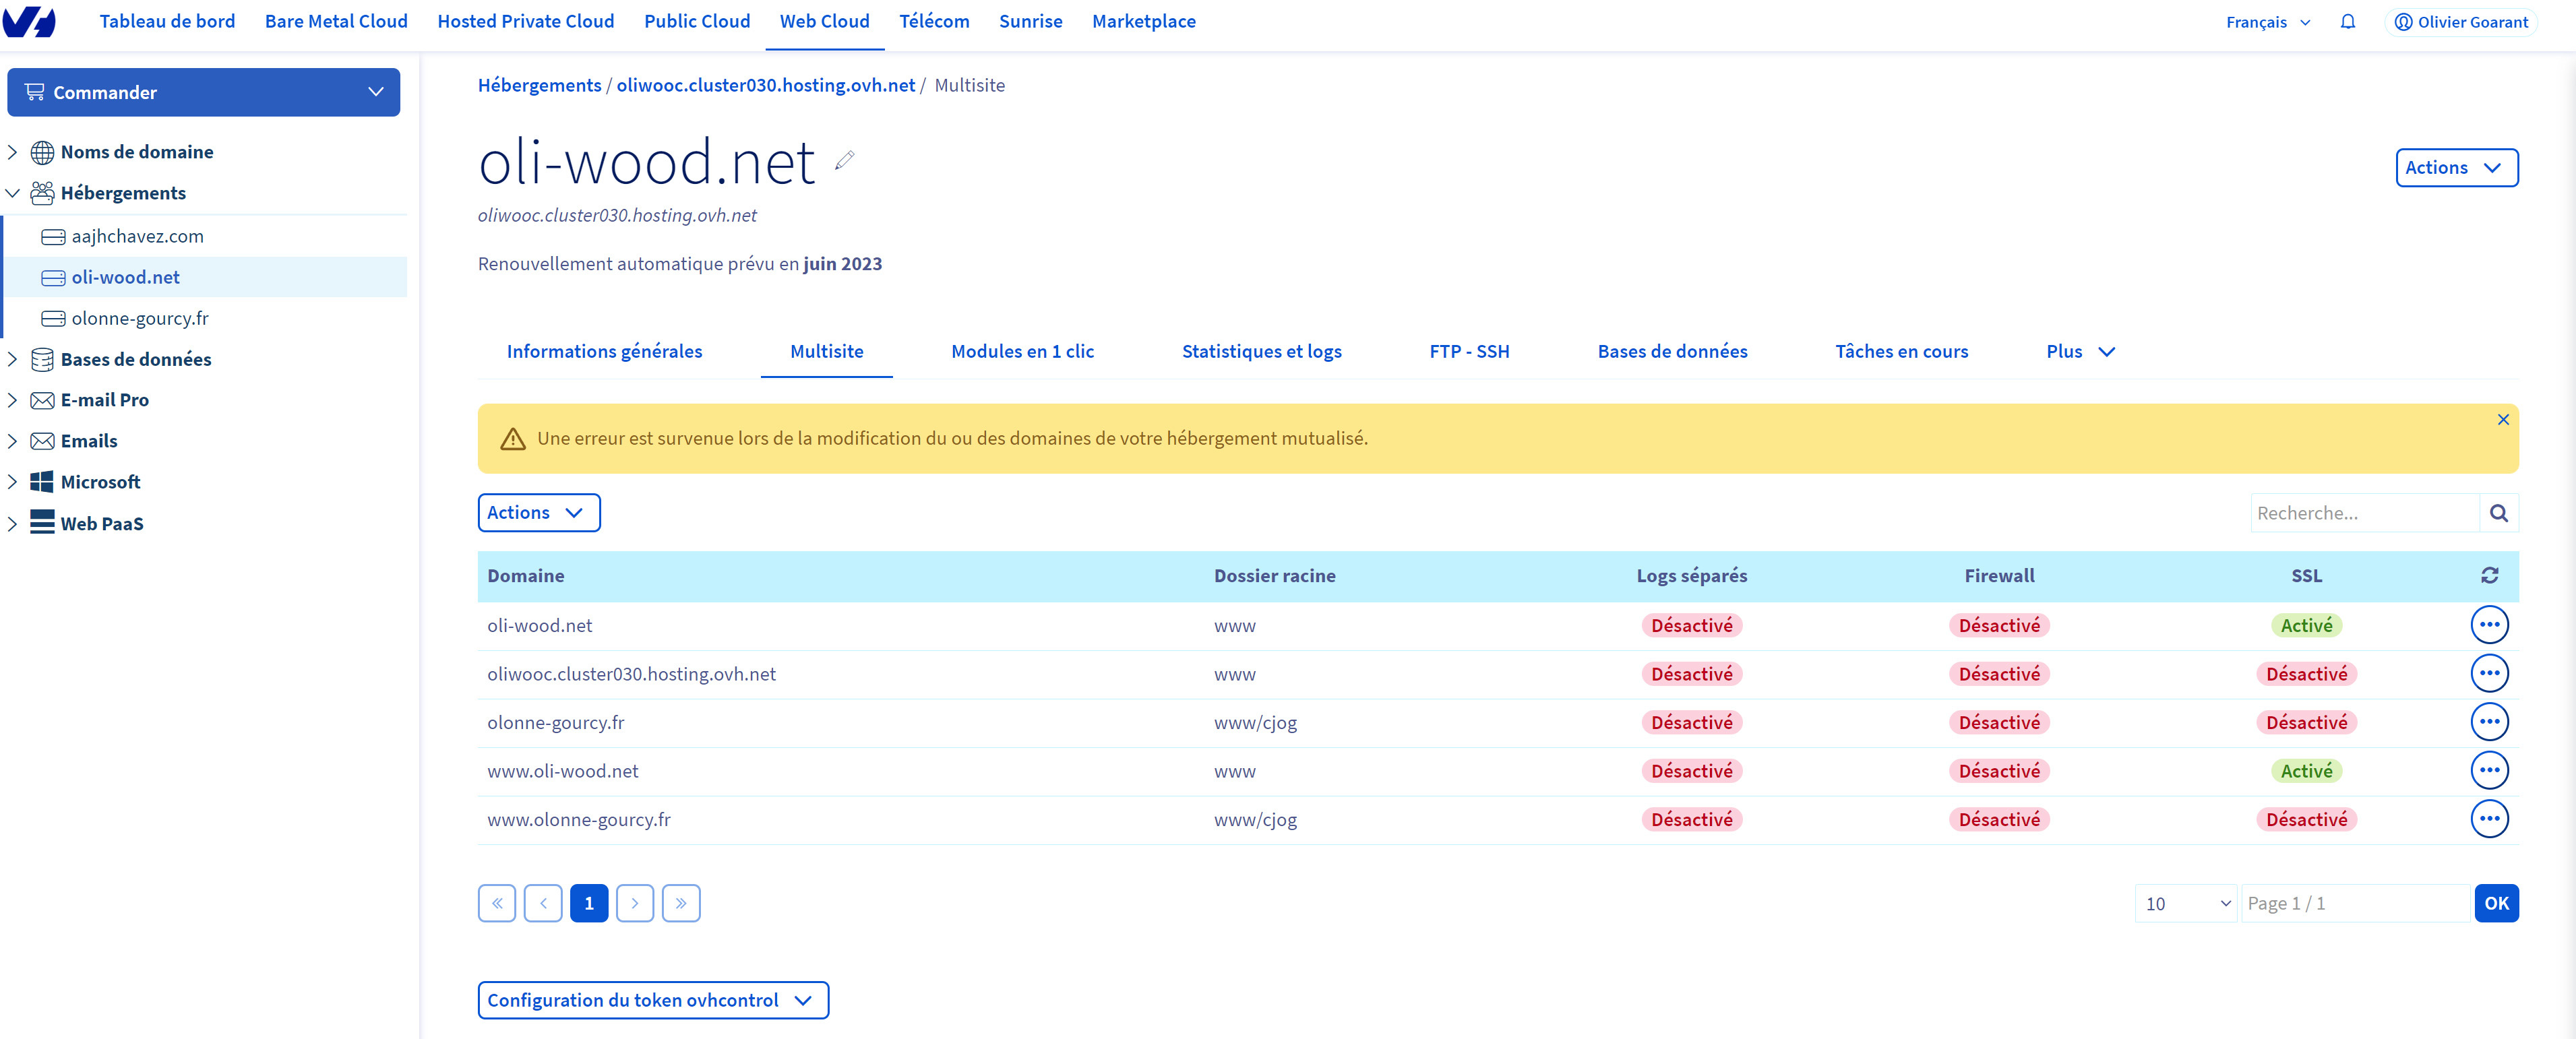
Task: Open the three-dots menu for www.oli-wood.net row
Action: click(2489, 770)
